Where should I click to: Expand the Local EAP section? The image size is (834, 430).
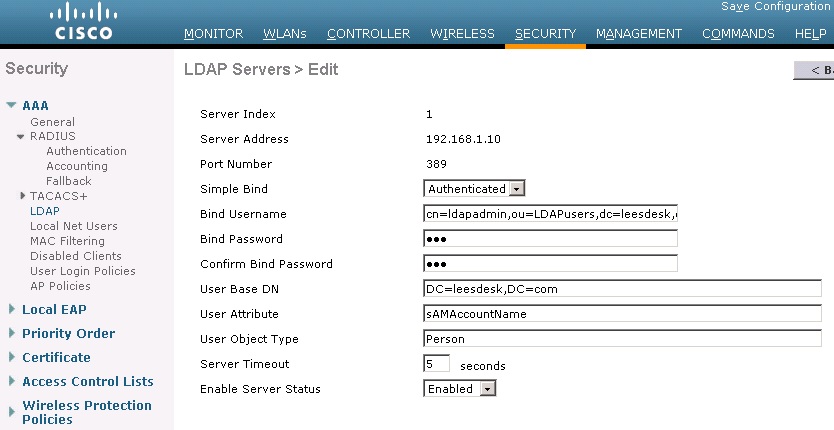click(x=12, y=309)
